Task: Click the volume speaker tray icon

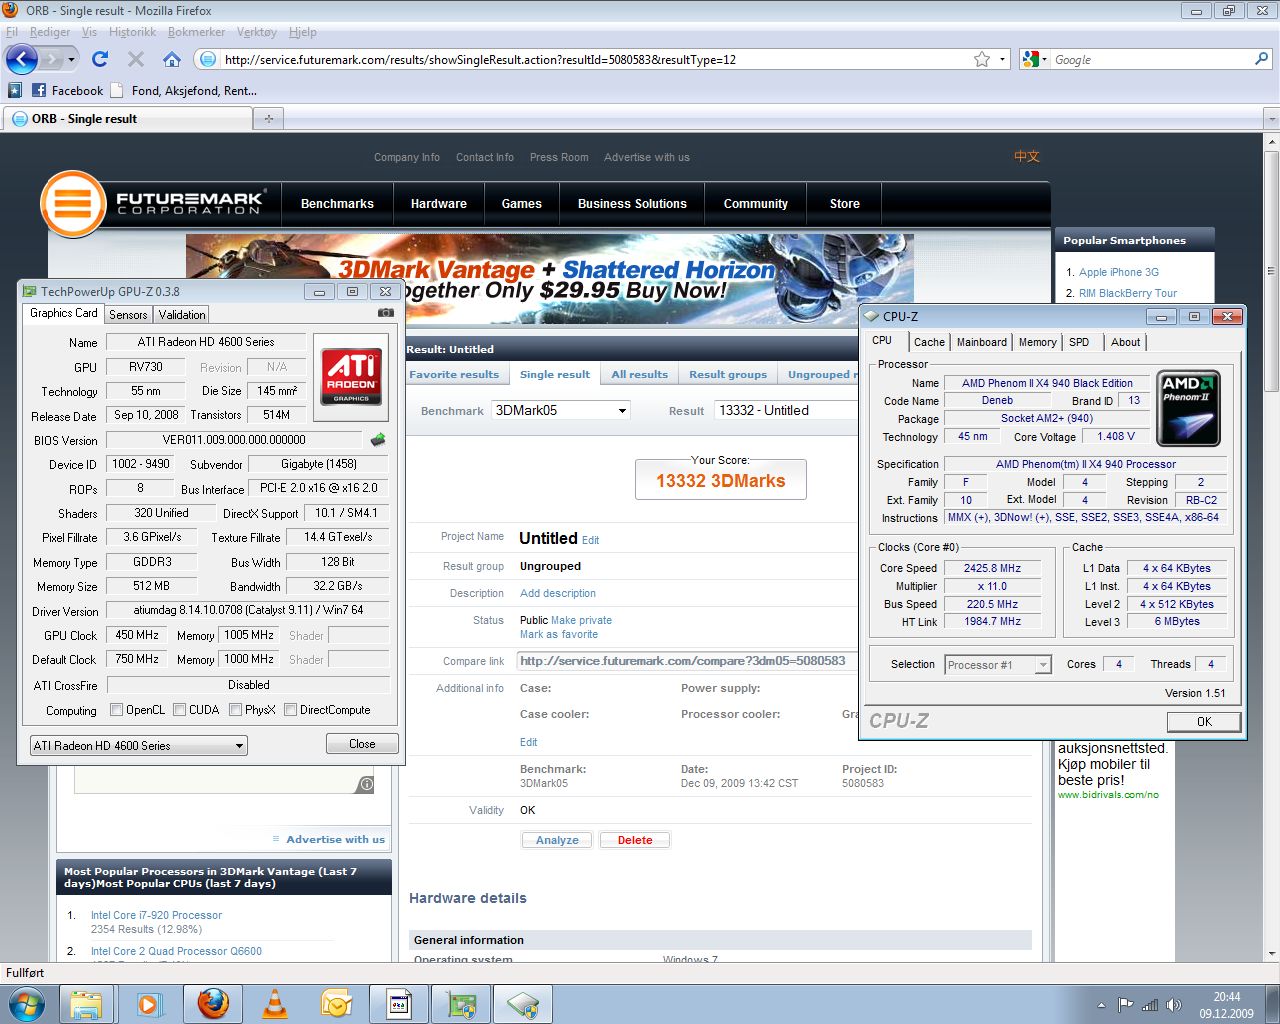Action: (1174, 1004)
